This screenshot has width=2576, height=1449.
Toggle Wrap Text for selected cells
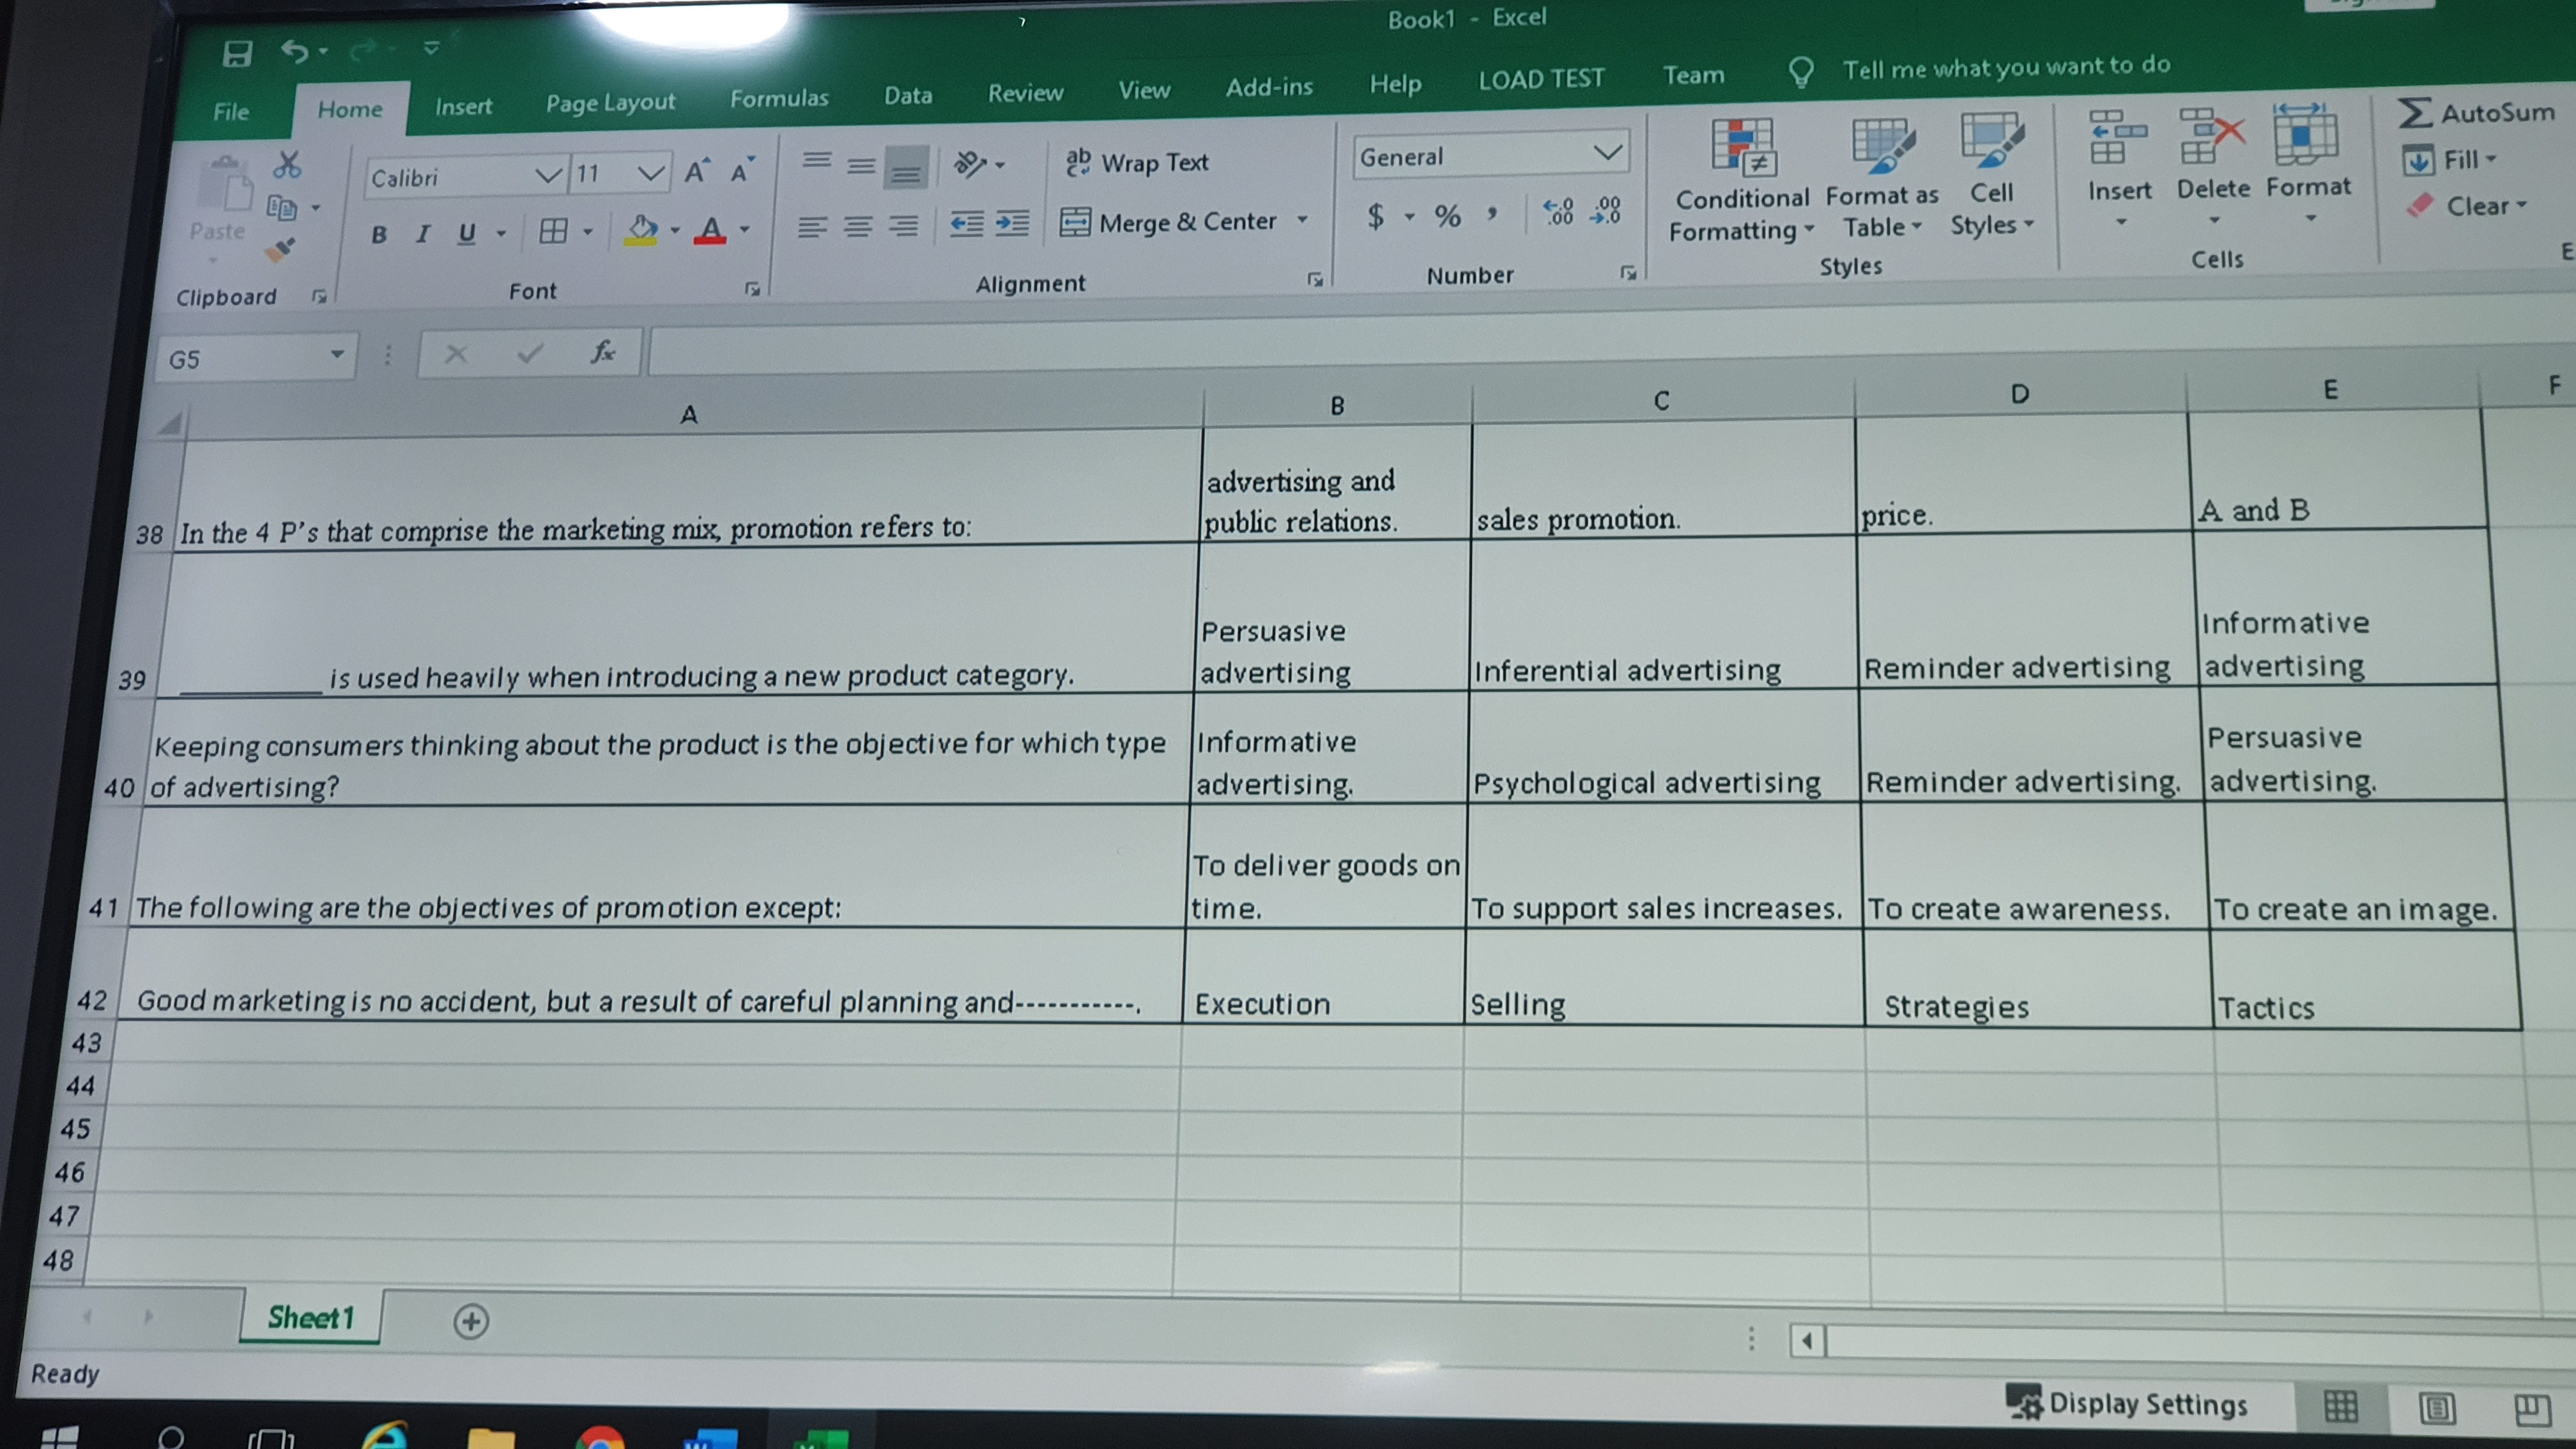[x=1137, y=163]
